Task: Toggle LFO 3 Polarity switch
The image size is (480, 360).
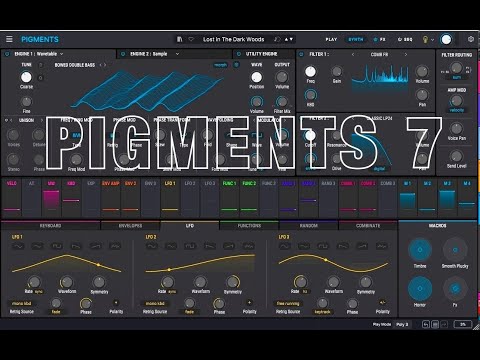Action: coord(383,303)
